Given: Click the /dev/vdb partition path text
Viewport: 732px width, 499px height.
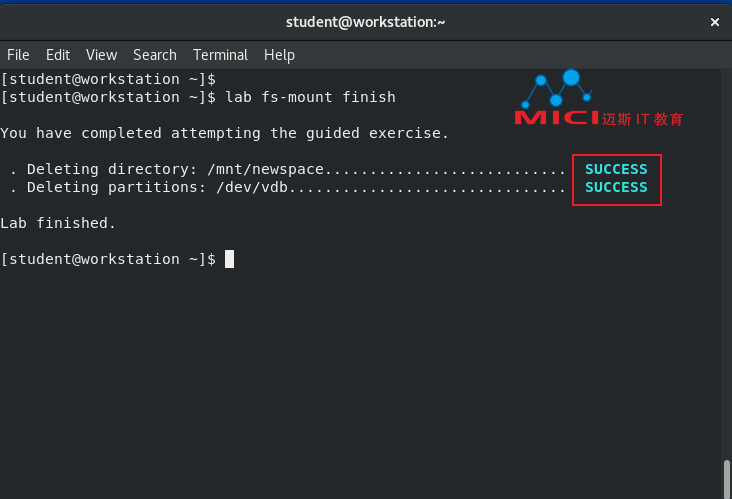Looking at the screenshot, I should pyautogui.click(x=252, y=187).
